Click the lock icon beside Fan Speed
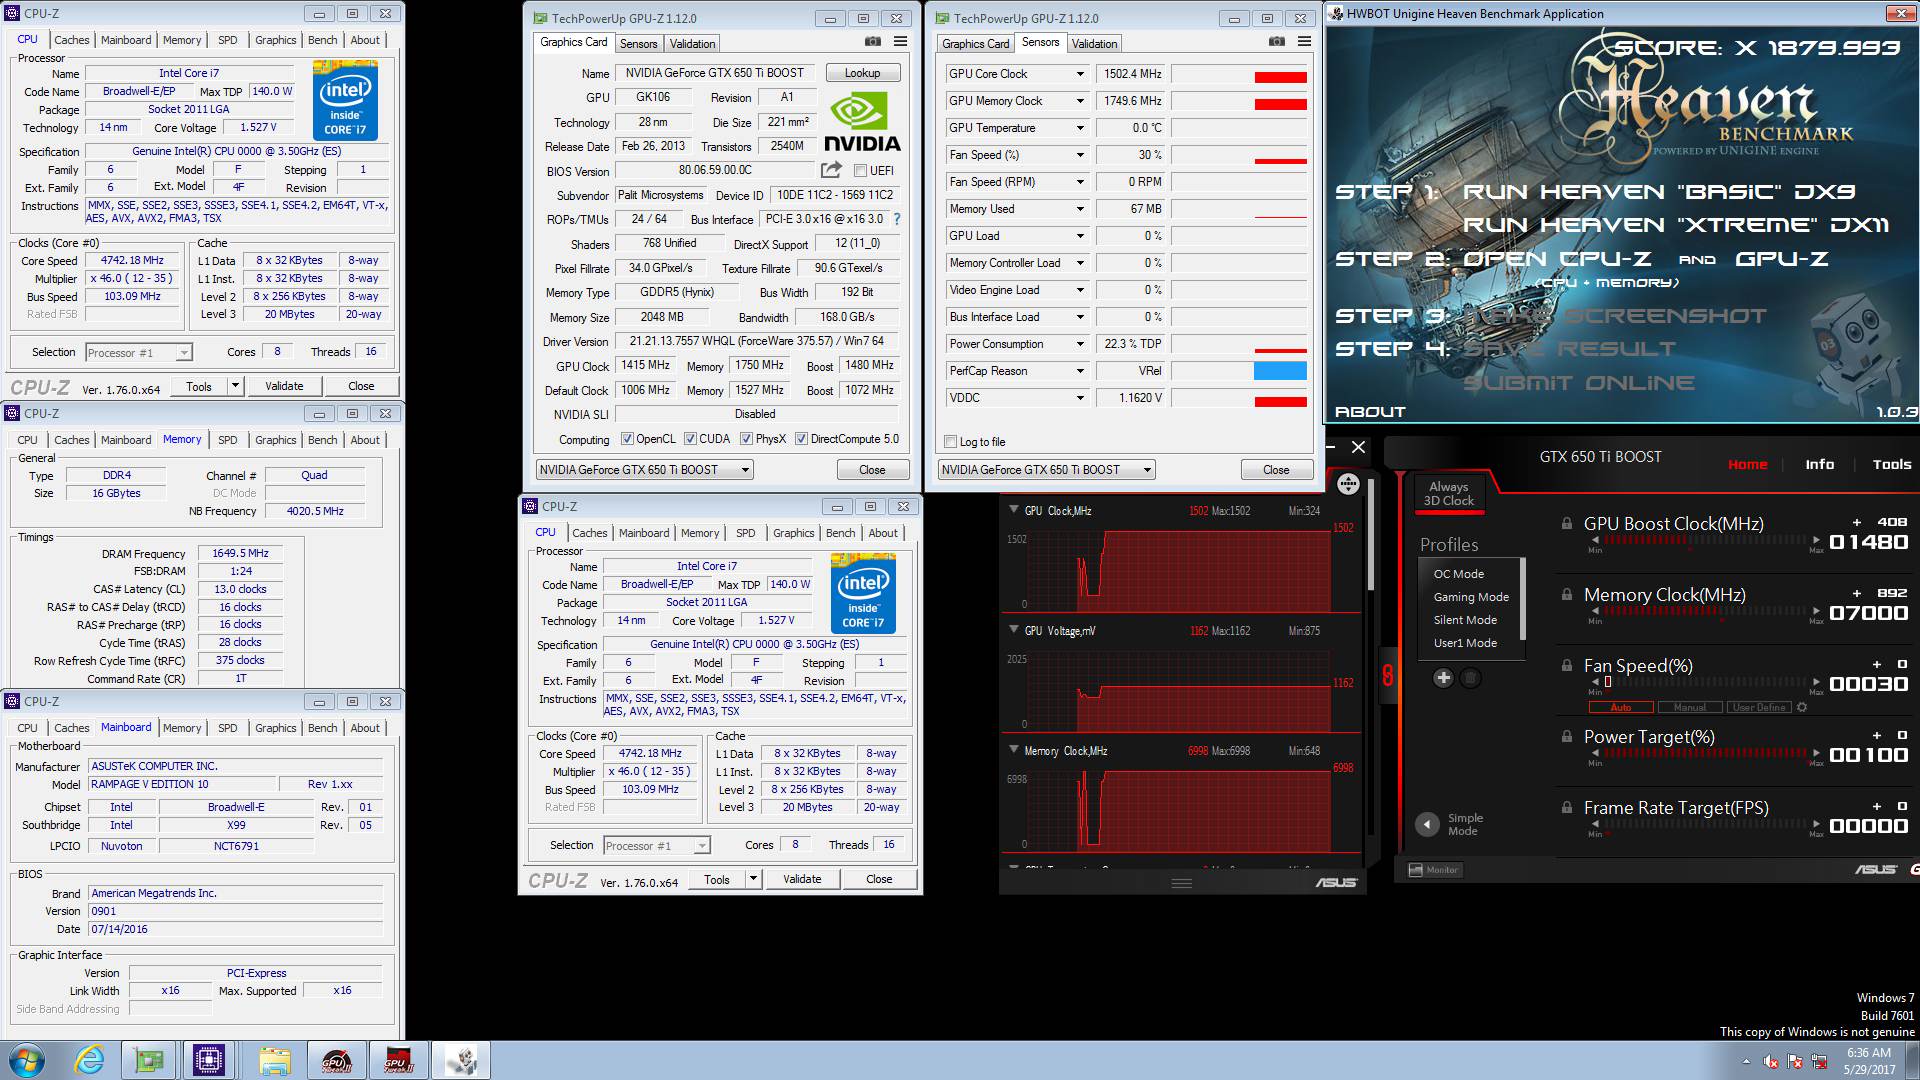1920x1080 pixels. click(1566, 666)
